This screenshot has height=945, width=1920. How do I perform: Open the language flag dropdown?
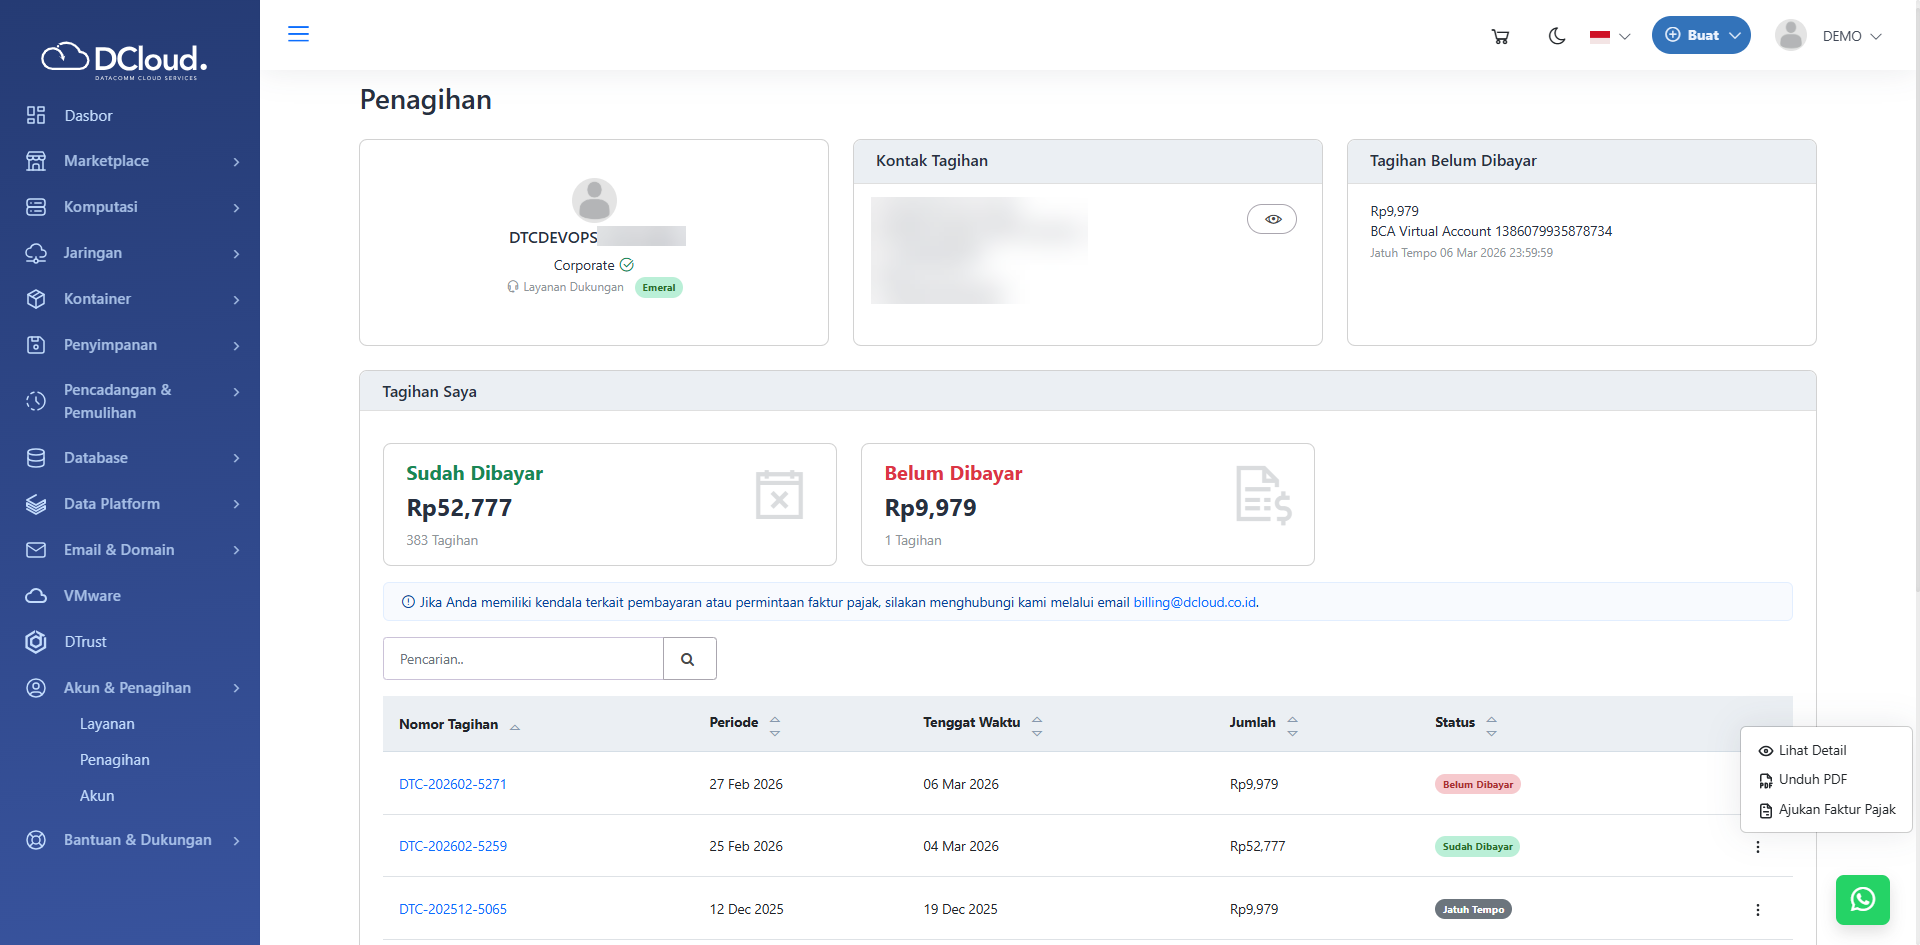tap(1609, 36)
